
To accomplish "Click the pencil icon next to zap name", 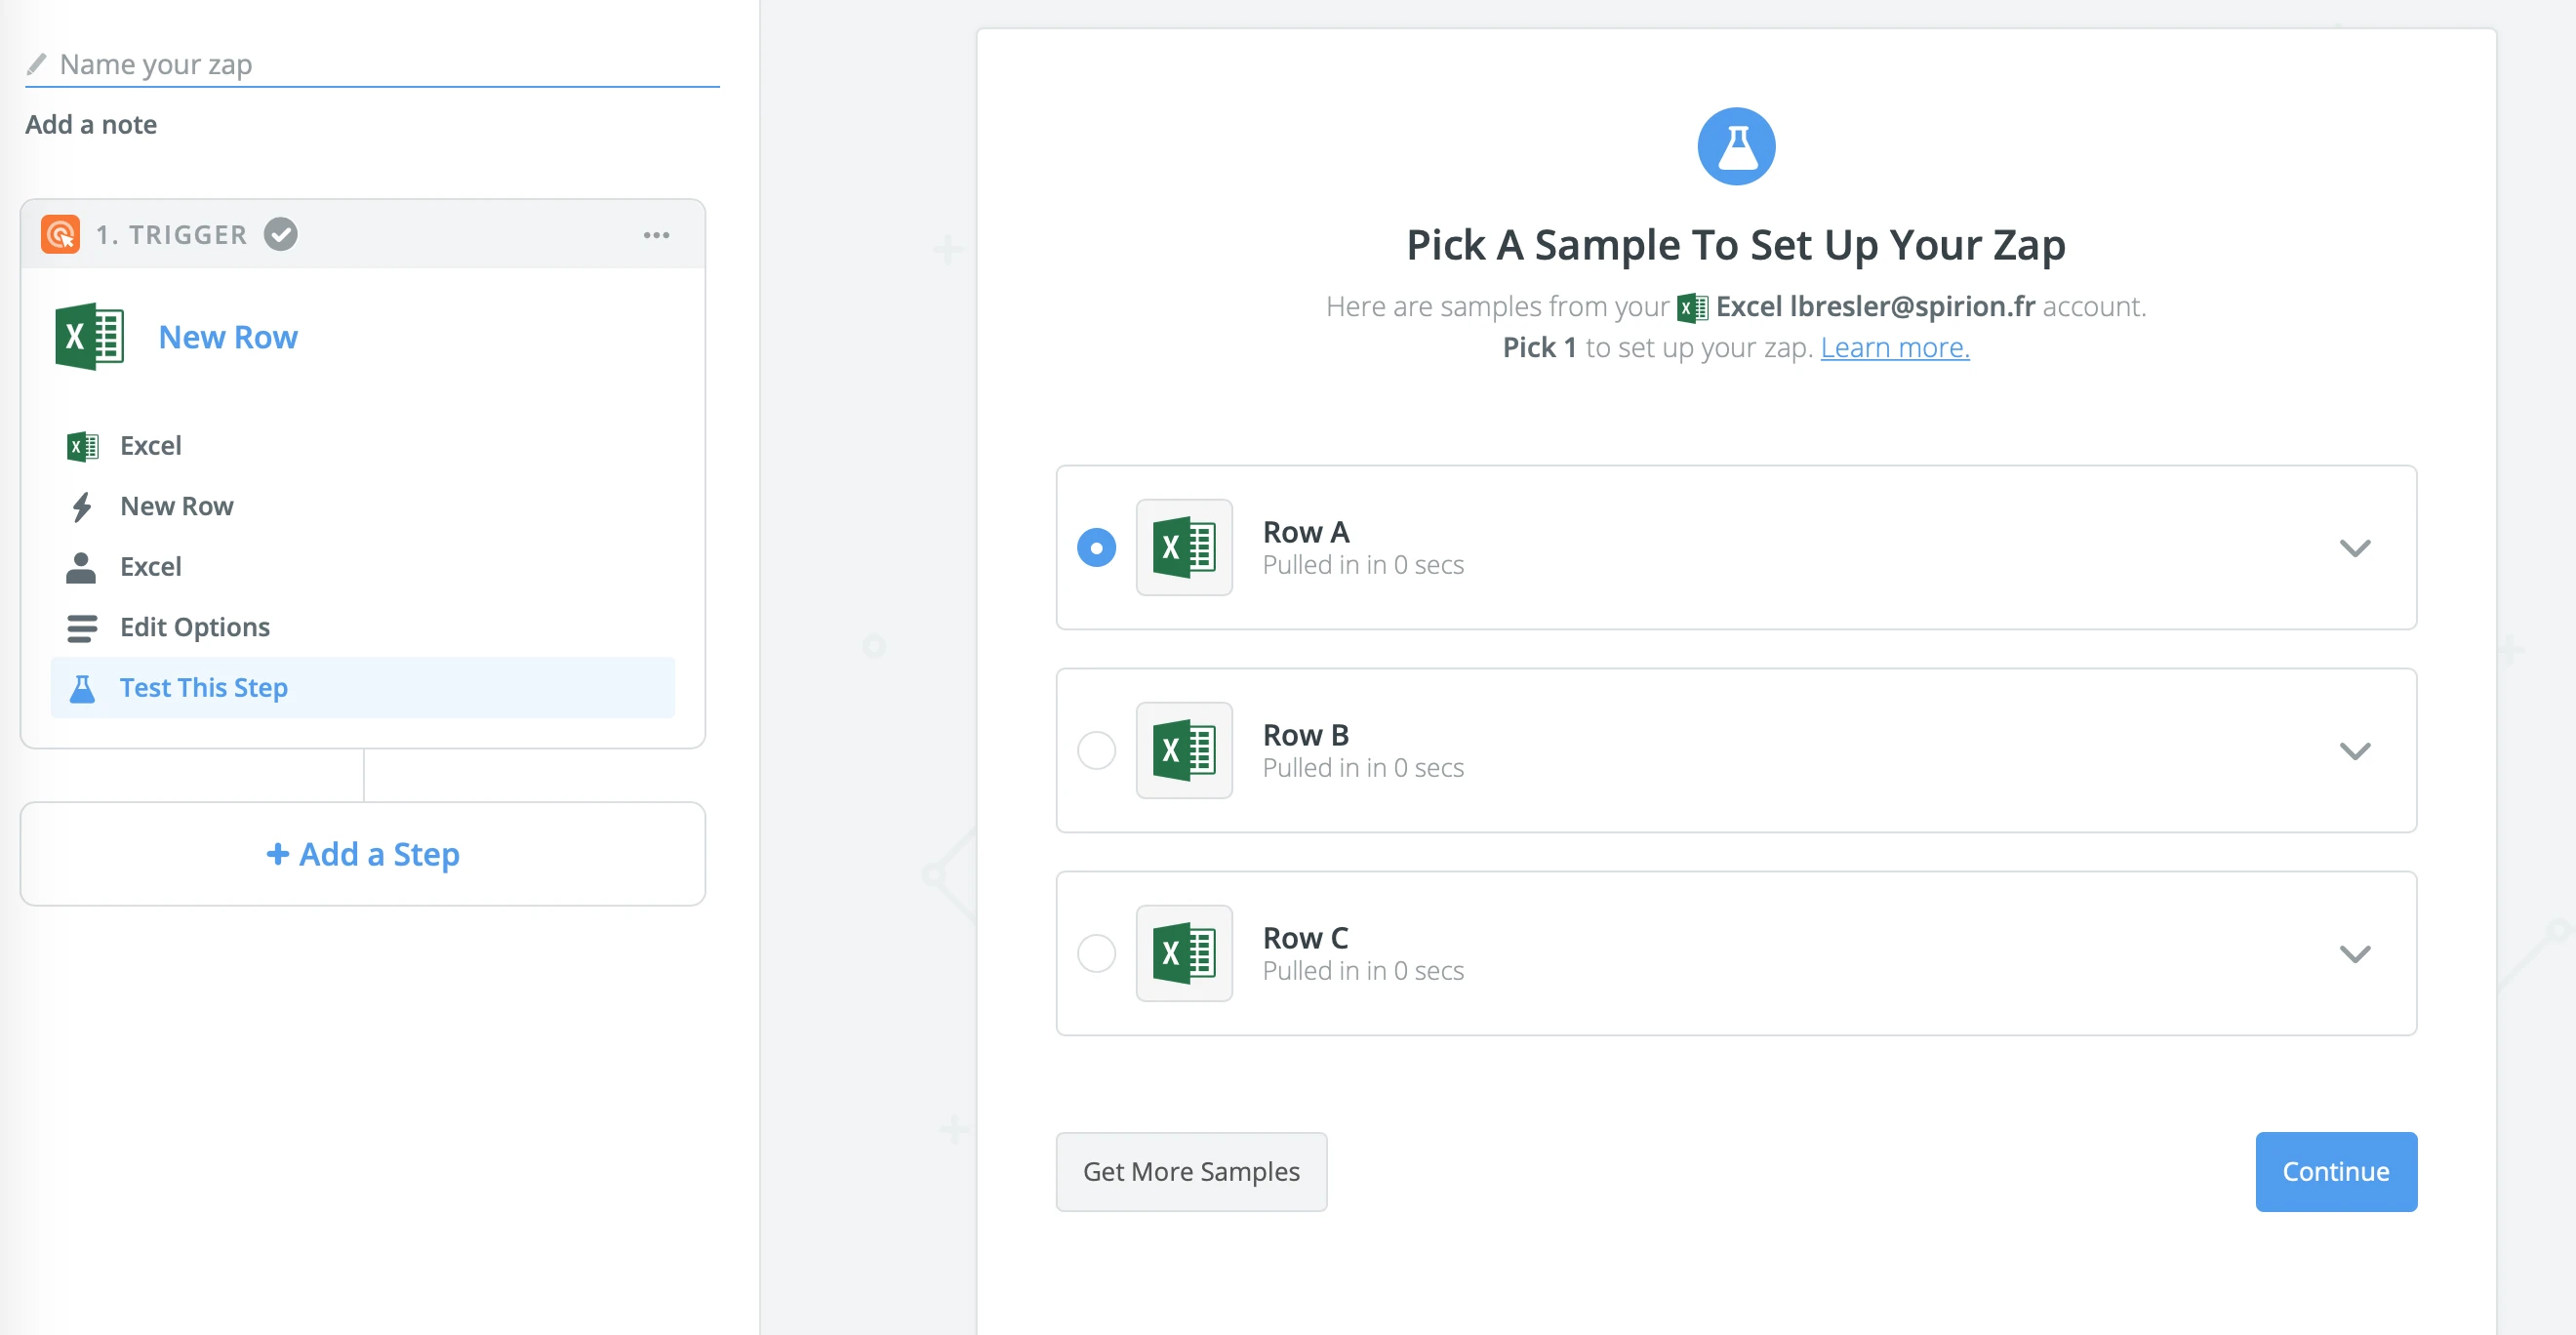I will [x=37, y=64].
